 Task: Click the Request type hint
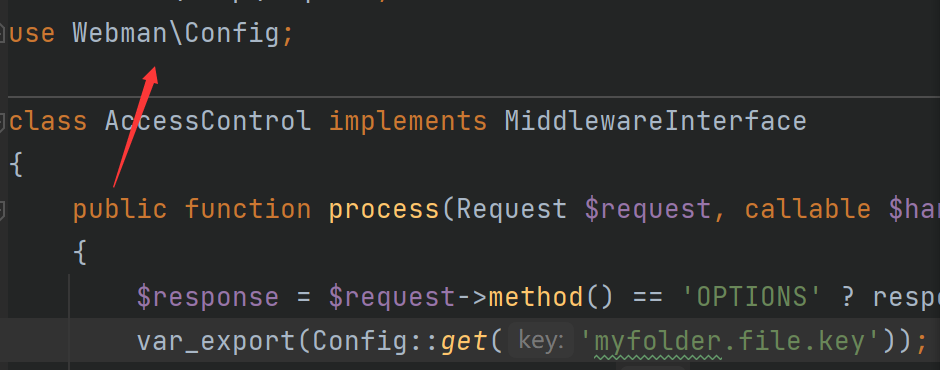[x=511, y=210]
